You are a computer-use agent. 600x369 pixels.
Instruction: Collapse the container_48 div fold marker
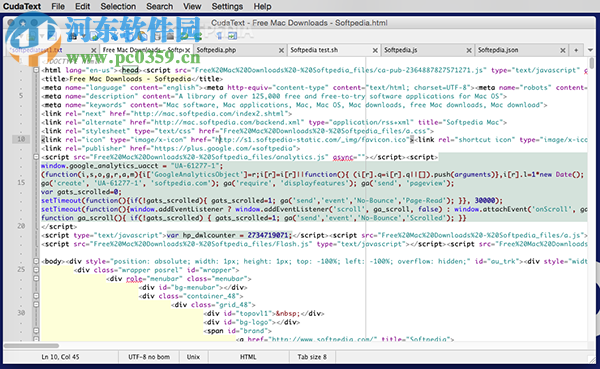36,296
